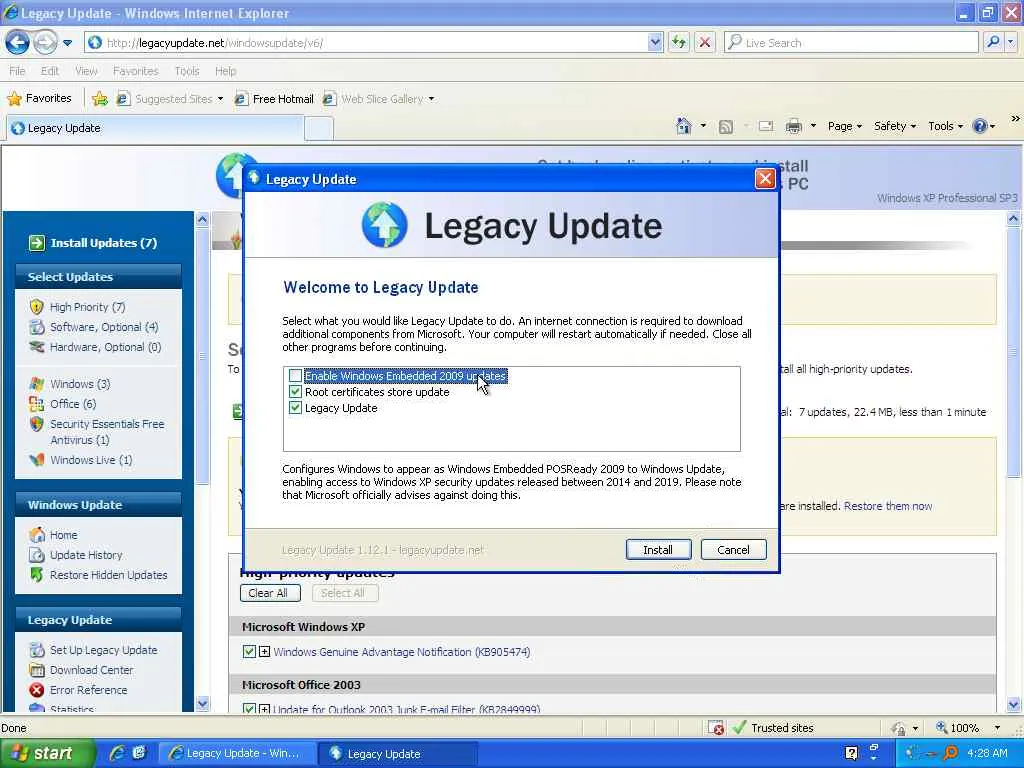Screen dimensions: 1024x768
Task: Click the Windows Live butterfly icon
Action: click(x=37, y=460)
